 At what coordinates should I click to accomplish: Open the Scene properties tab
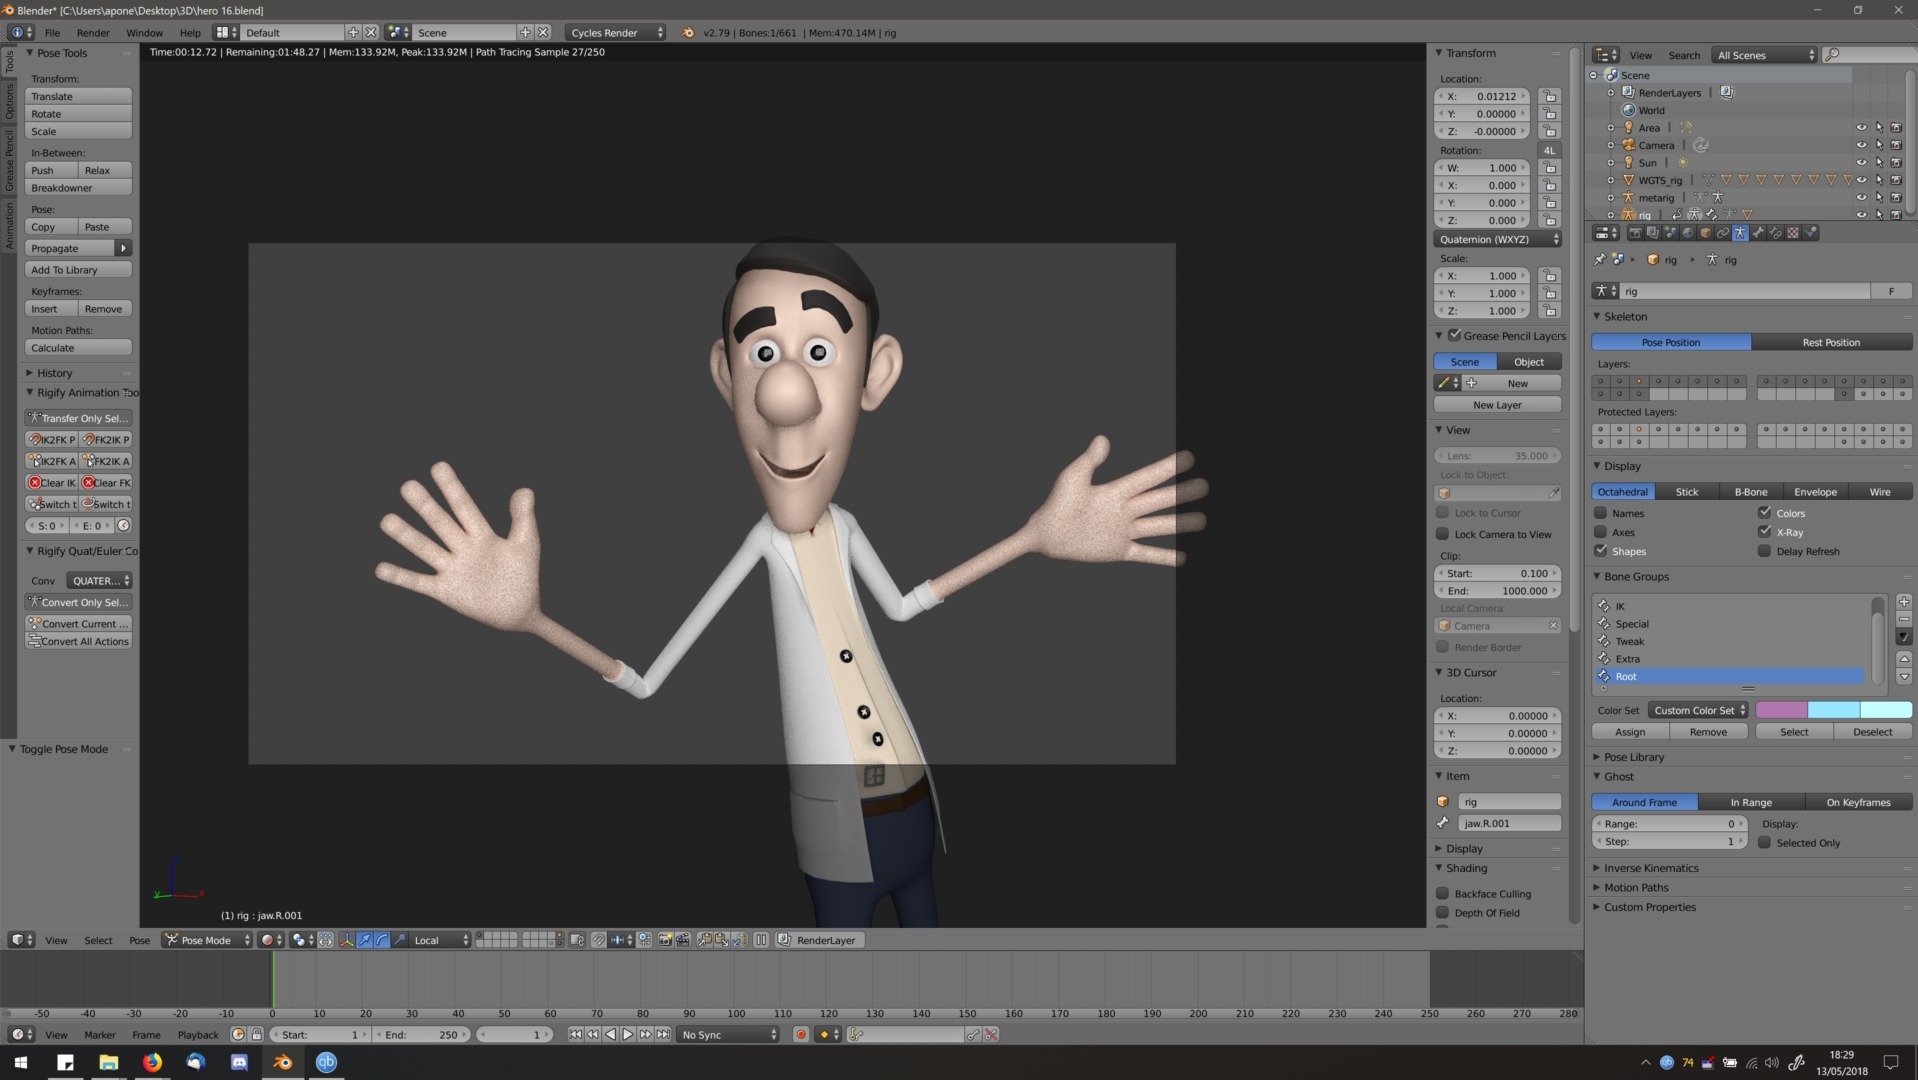(x=1670, y=233)
